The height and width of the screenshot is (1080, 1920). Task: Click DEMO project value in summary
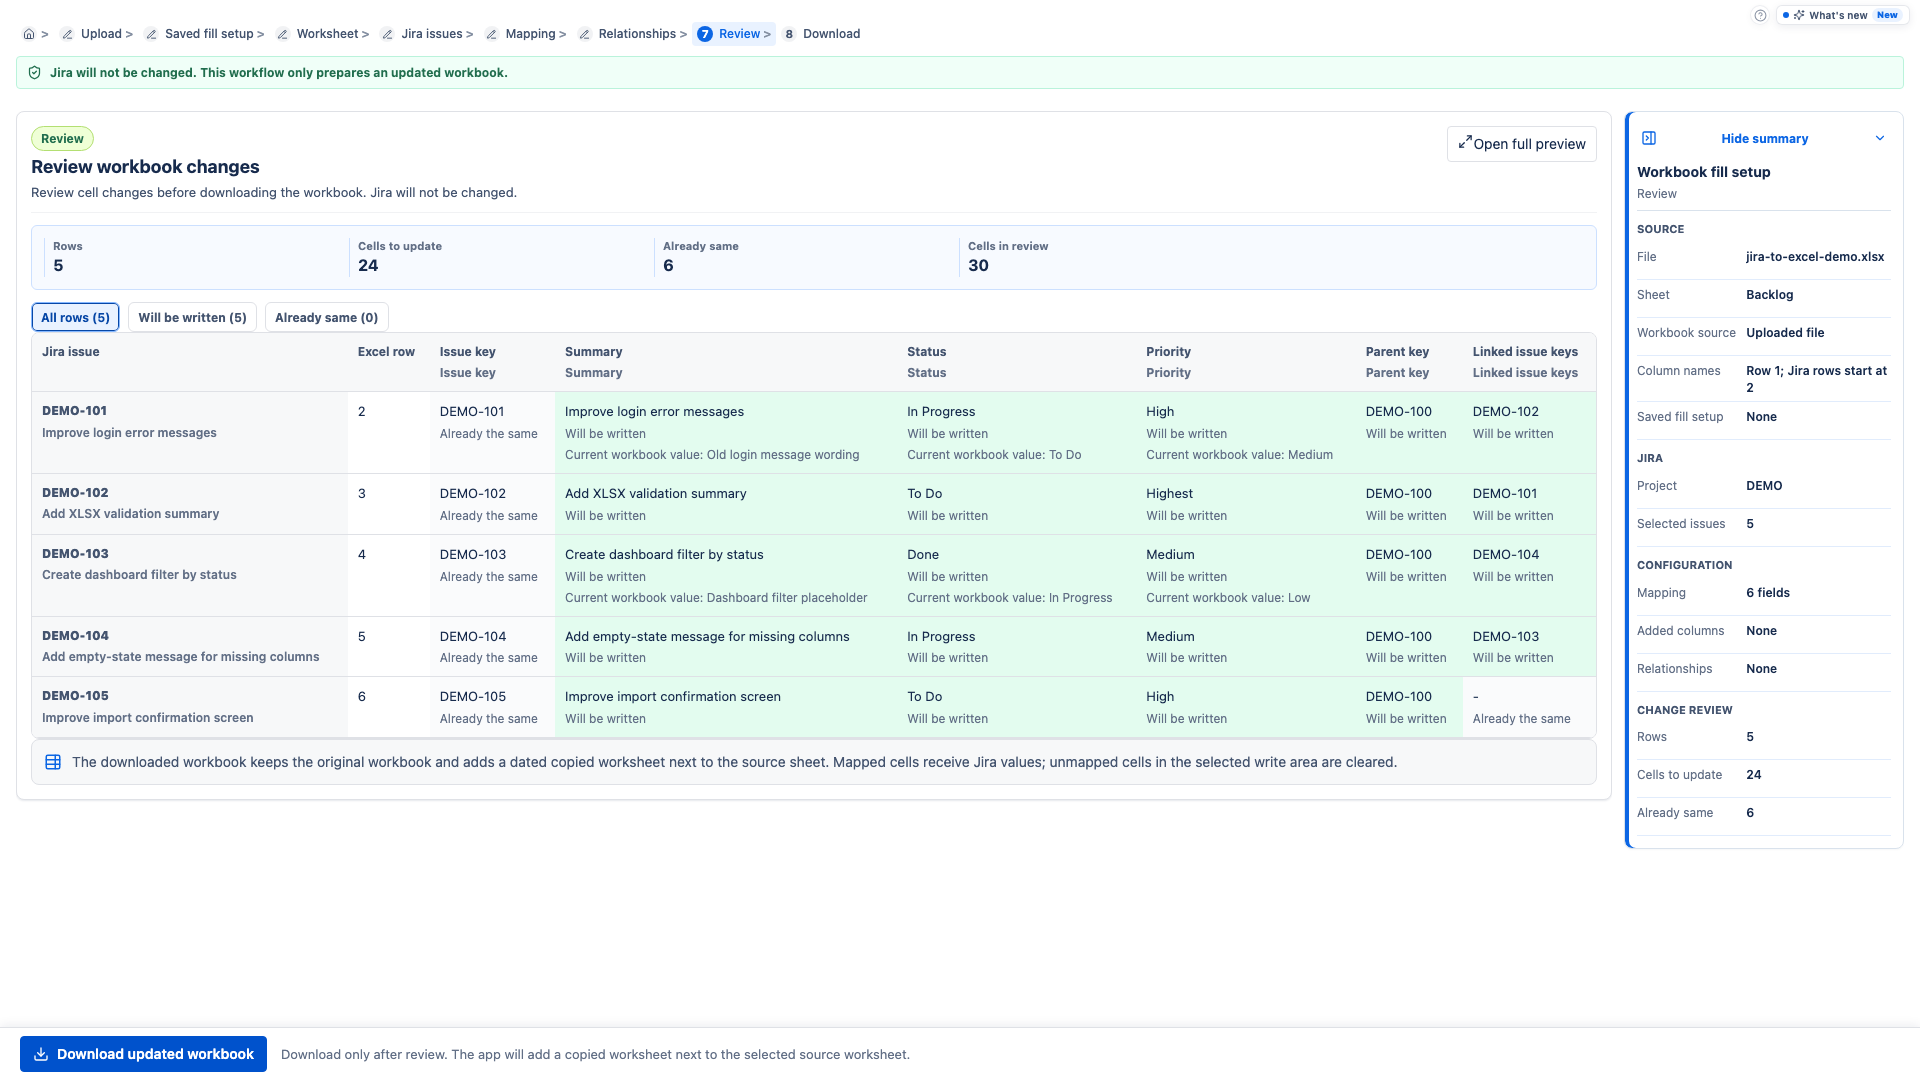click(1764, 486)
